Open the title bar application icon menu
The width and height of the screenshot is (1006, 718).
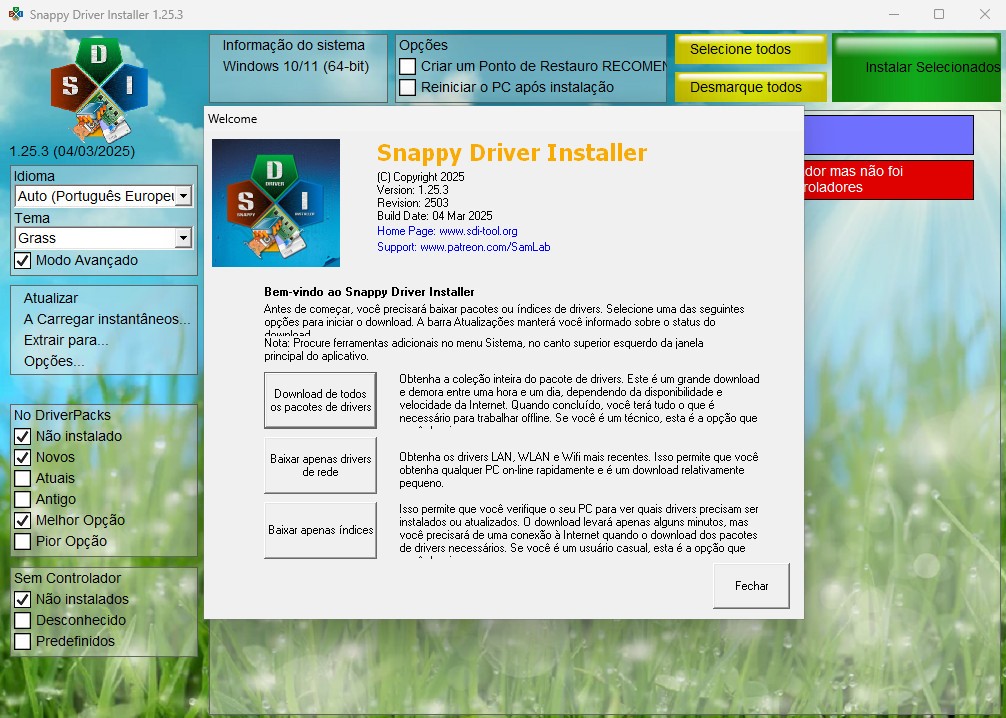[x=15, y=14]
